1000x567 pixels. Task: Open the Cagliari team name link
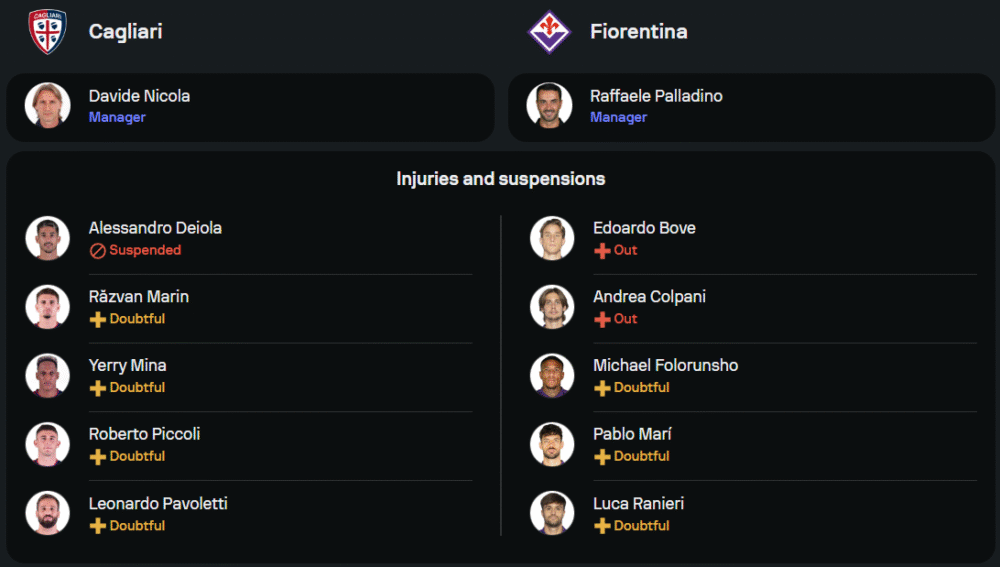(125, 31)
